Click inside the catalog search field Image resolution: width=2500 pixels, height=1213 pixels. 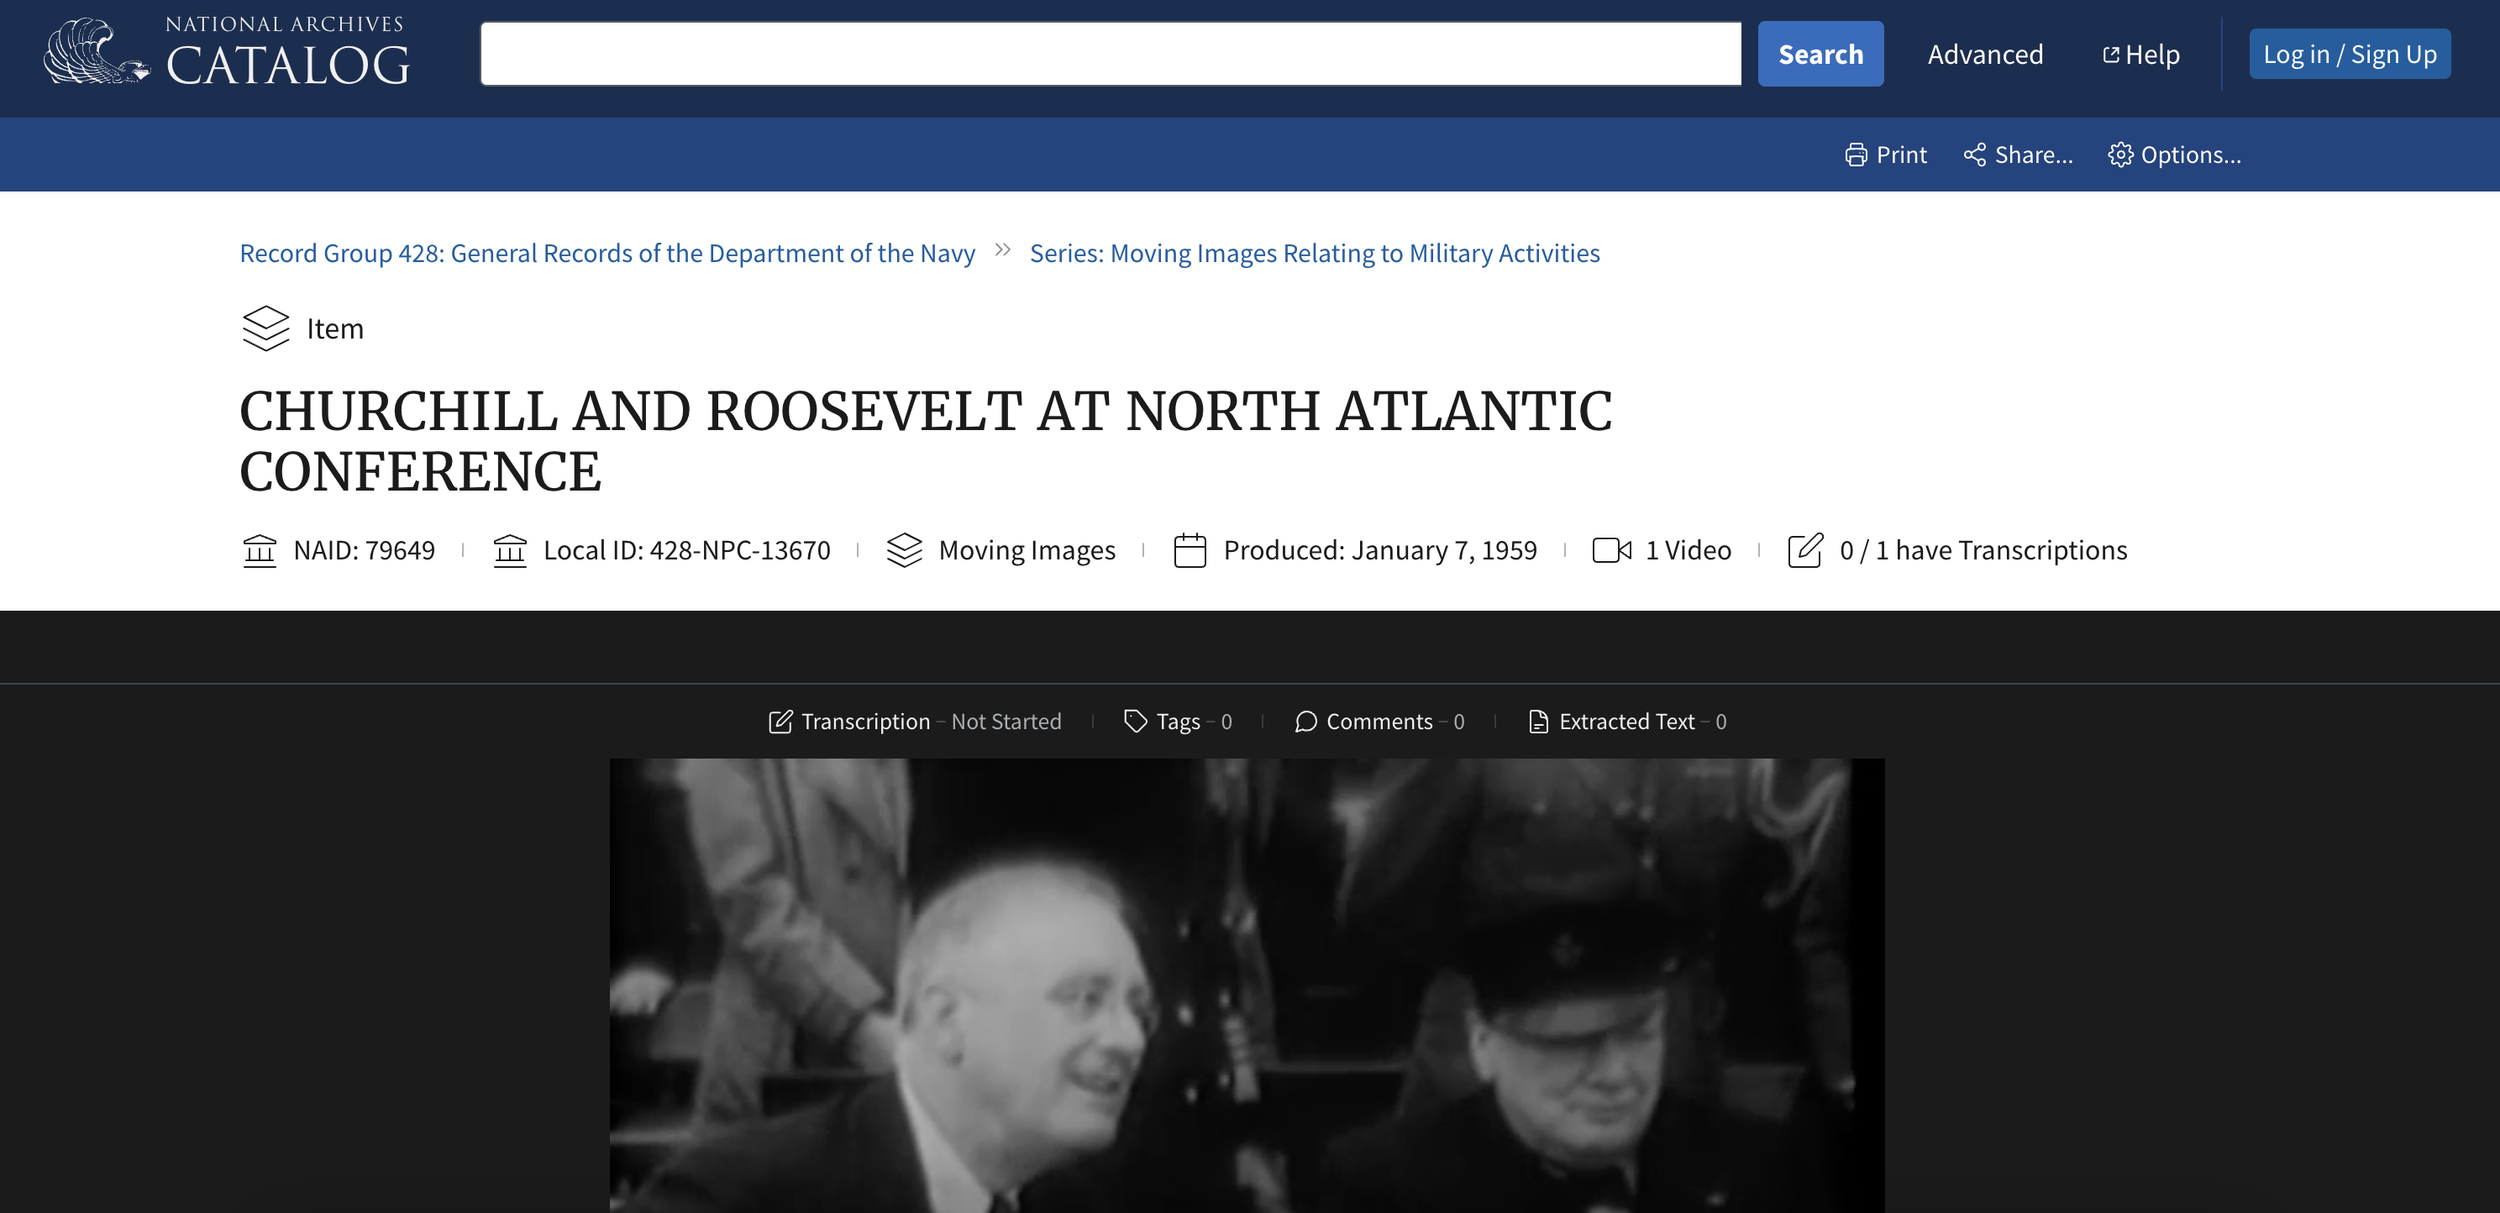pos(1110,54)
